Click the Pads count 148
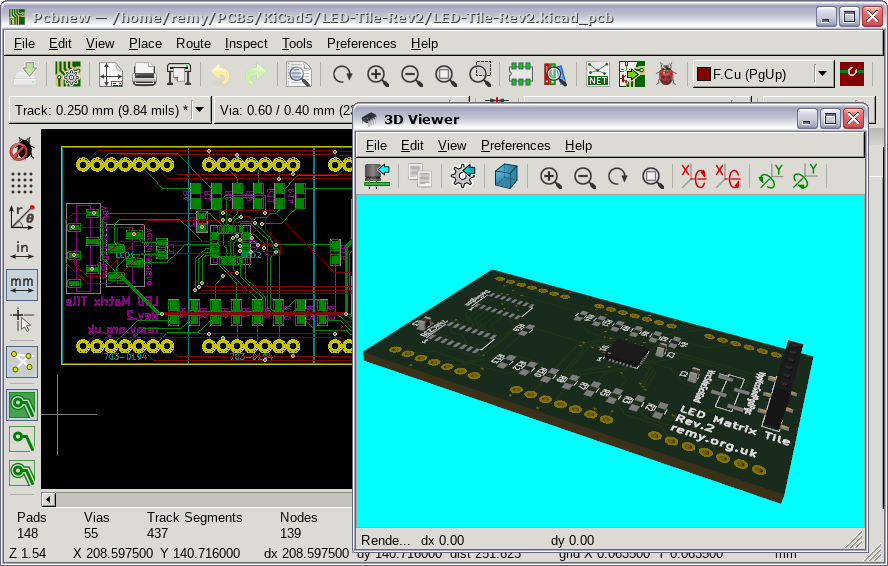Screen dimensions: 888x566 pyautogui.click(x=27, y=533)
